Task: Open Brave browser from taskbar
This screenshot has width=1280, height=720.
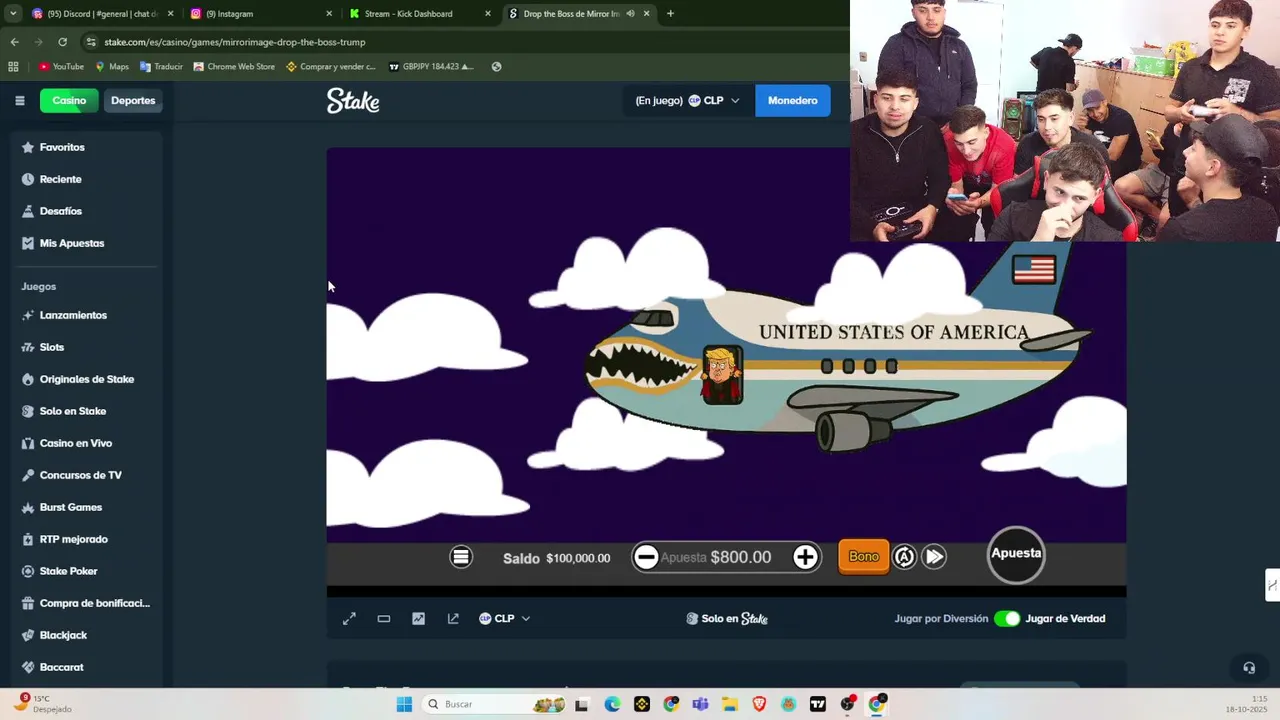Action: [x=759, y=704]
